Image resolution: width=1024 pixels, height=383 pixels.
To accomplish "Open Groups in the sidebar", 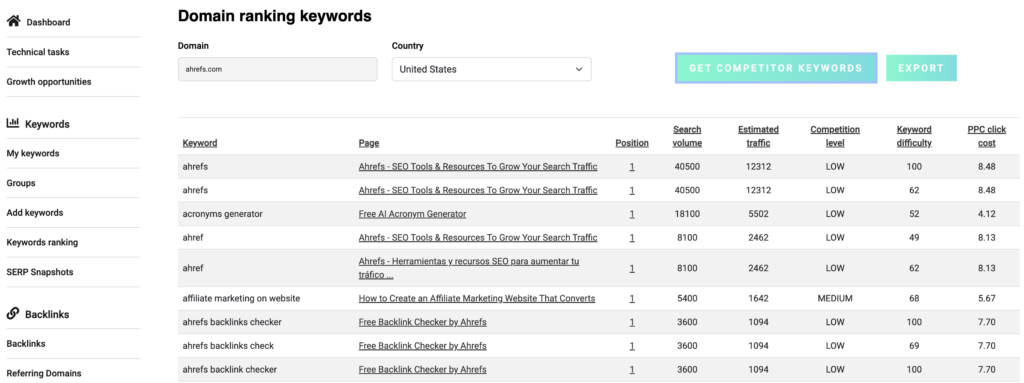I will pos(21,183).
